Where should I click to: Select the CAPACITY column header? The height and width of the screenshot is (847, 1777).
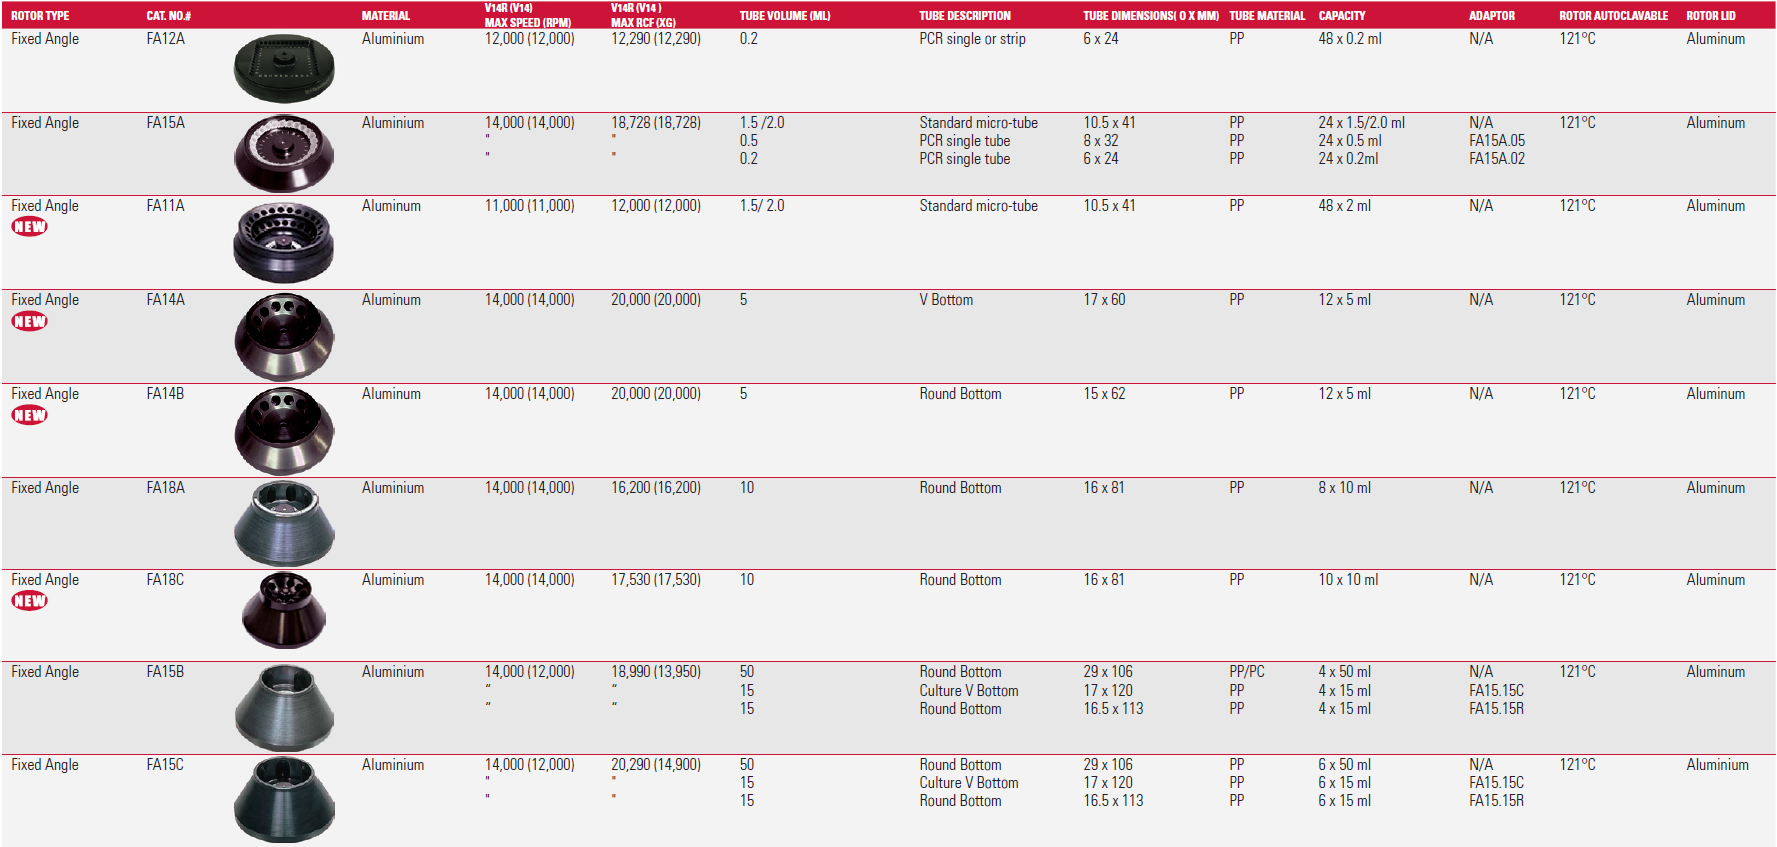1341,16
